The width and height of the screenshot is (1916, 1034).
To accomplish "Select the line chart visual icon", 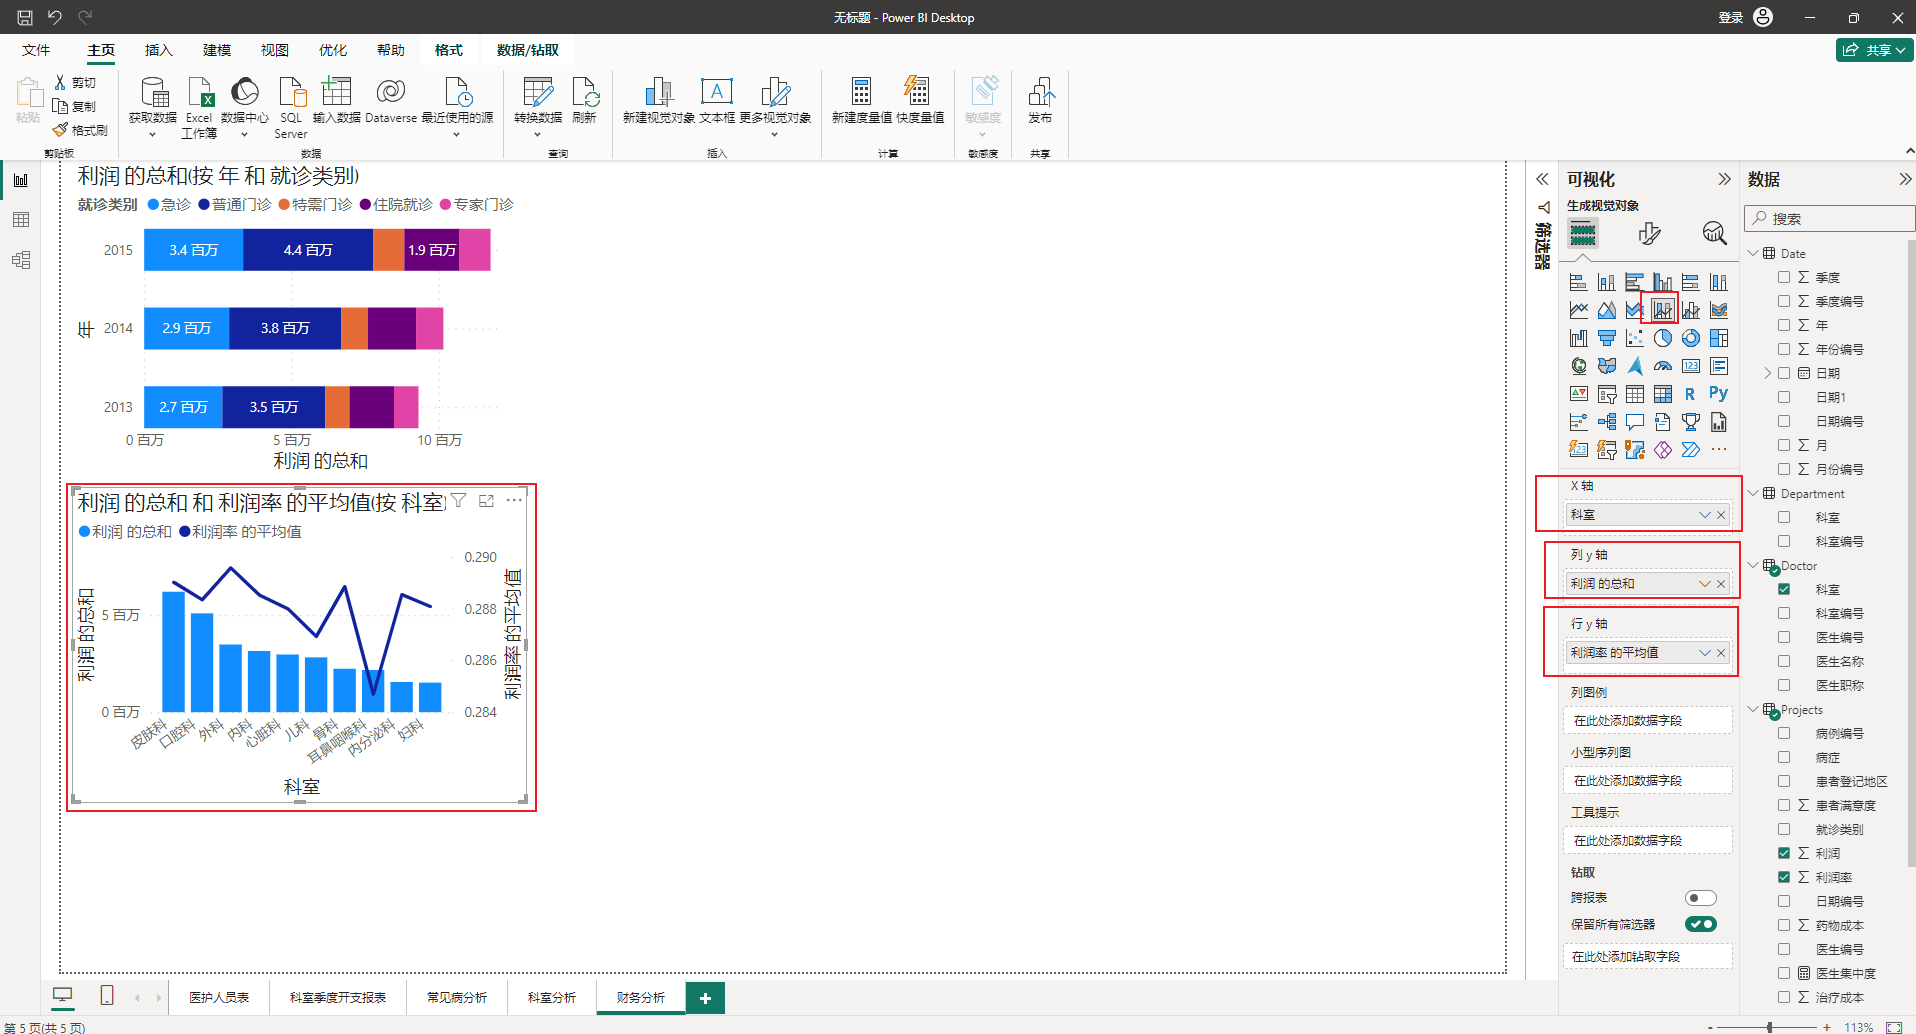I will pyautogui.click(x=1578, y=310).
